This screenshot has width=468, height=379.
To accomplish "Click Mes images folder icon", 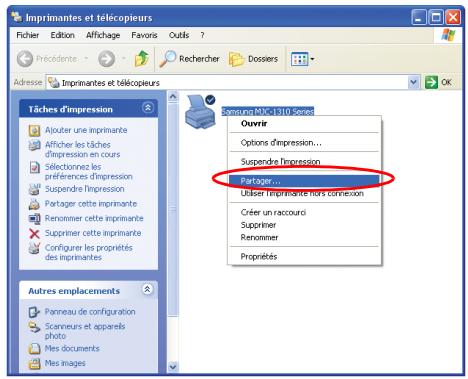I will click(34, 363).
